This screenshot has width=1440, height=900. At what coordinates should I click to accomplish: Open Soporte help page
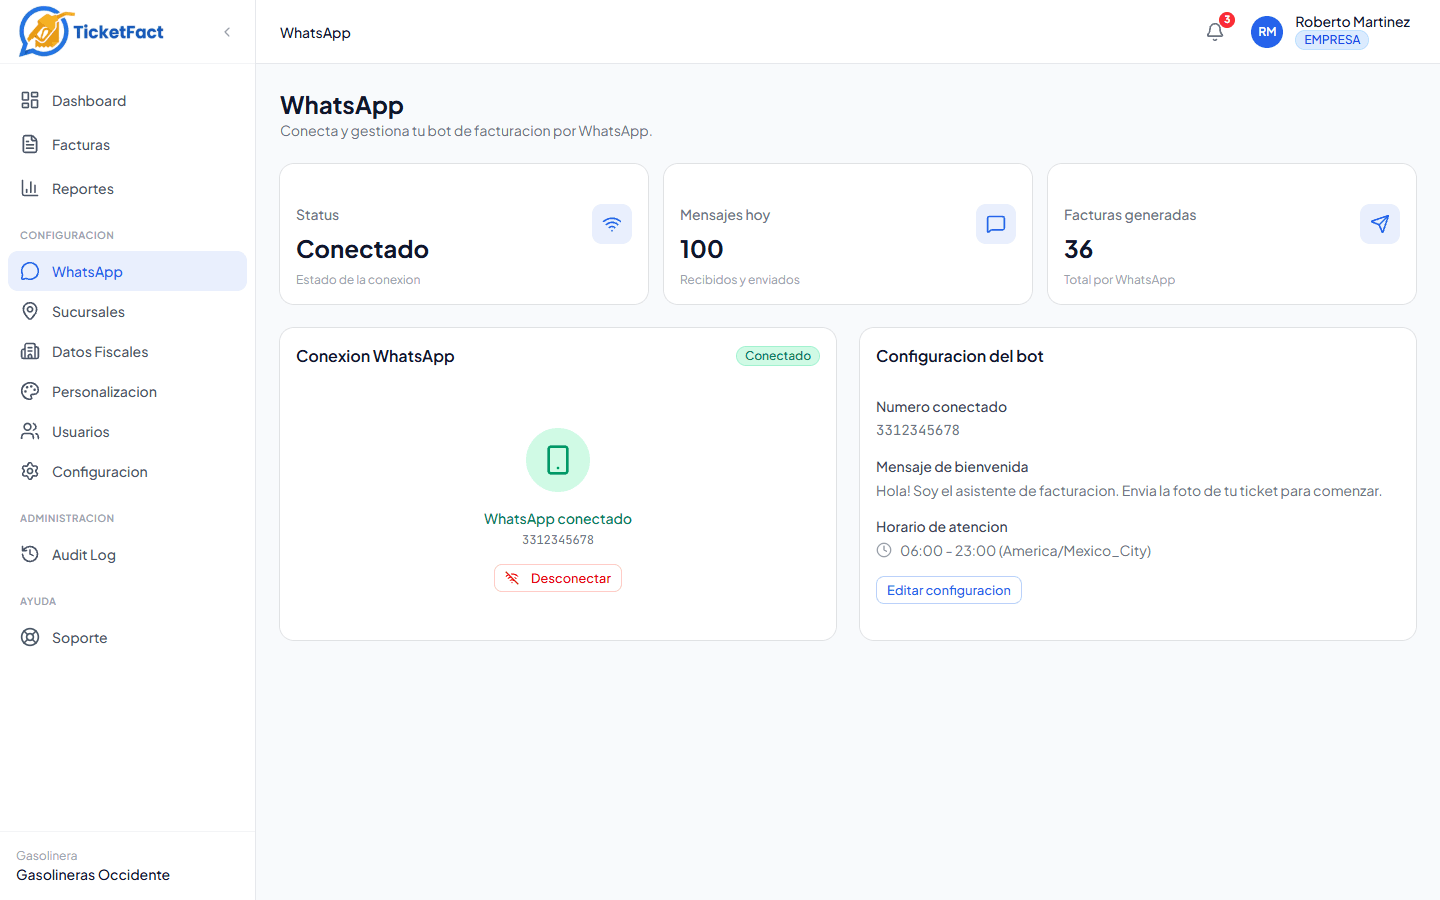click(79, 638)
